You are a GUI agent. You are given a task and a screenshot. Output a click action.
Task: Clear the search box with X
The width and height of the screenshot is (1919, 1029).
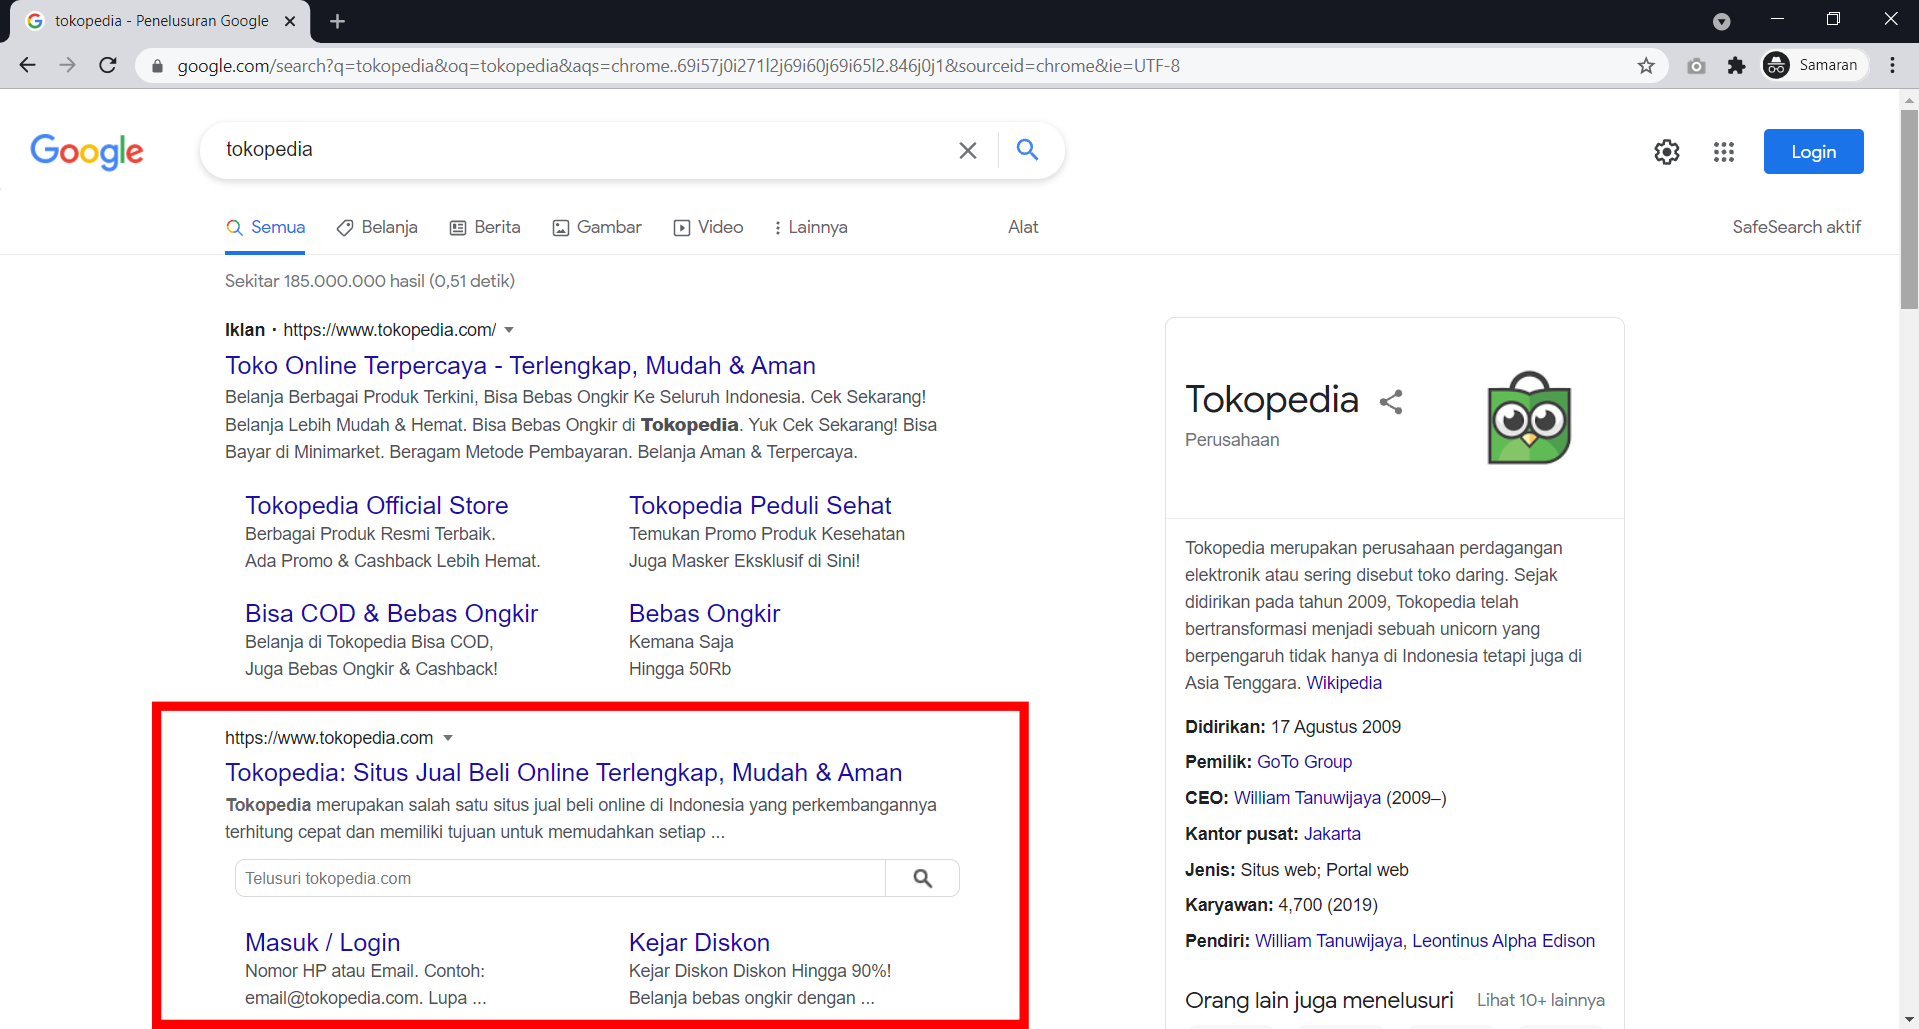[967, 150]
